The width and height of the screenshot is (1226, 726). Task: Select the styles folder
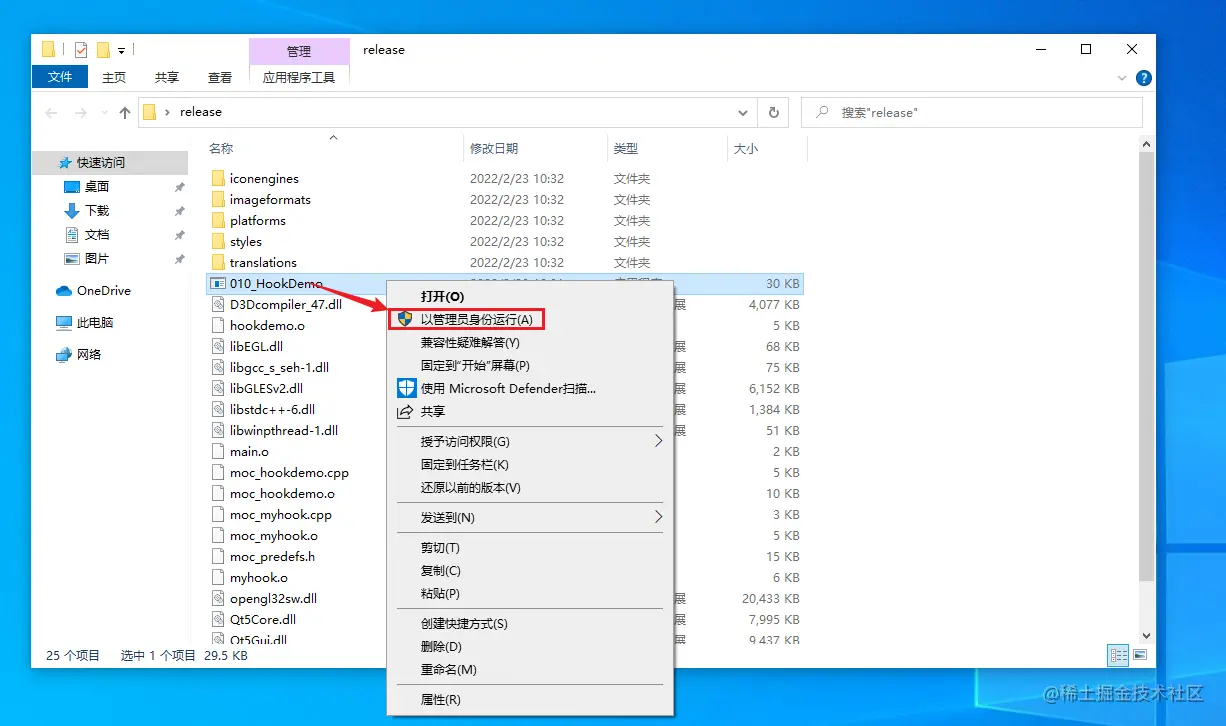pyautogui.click(x=246, y=242)
